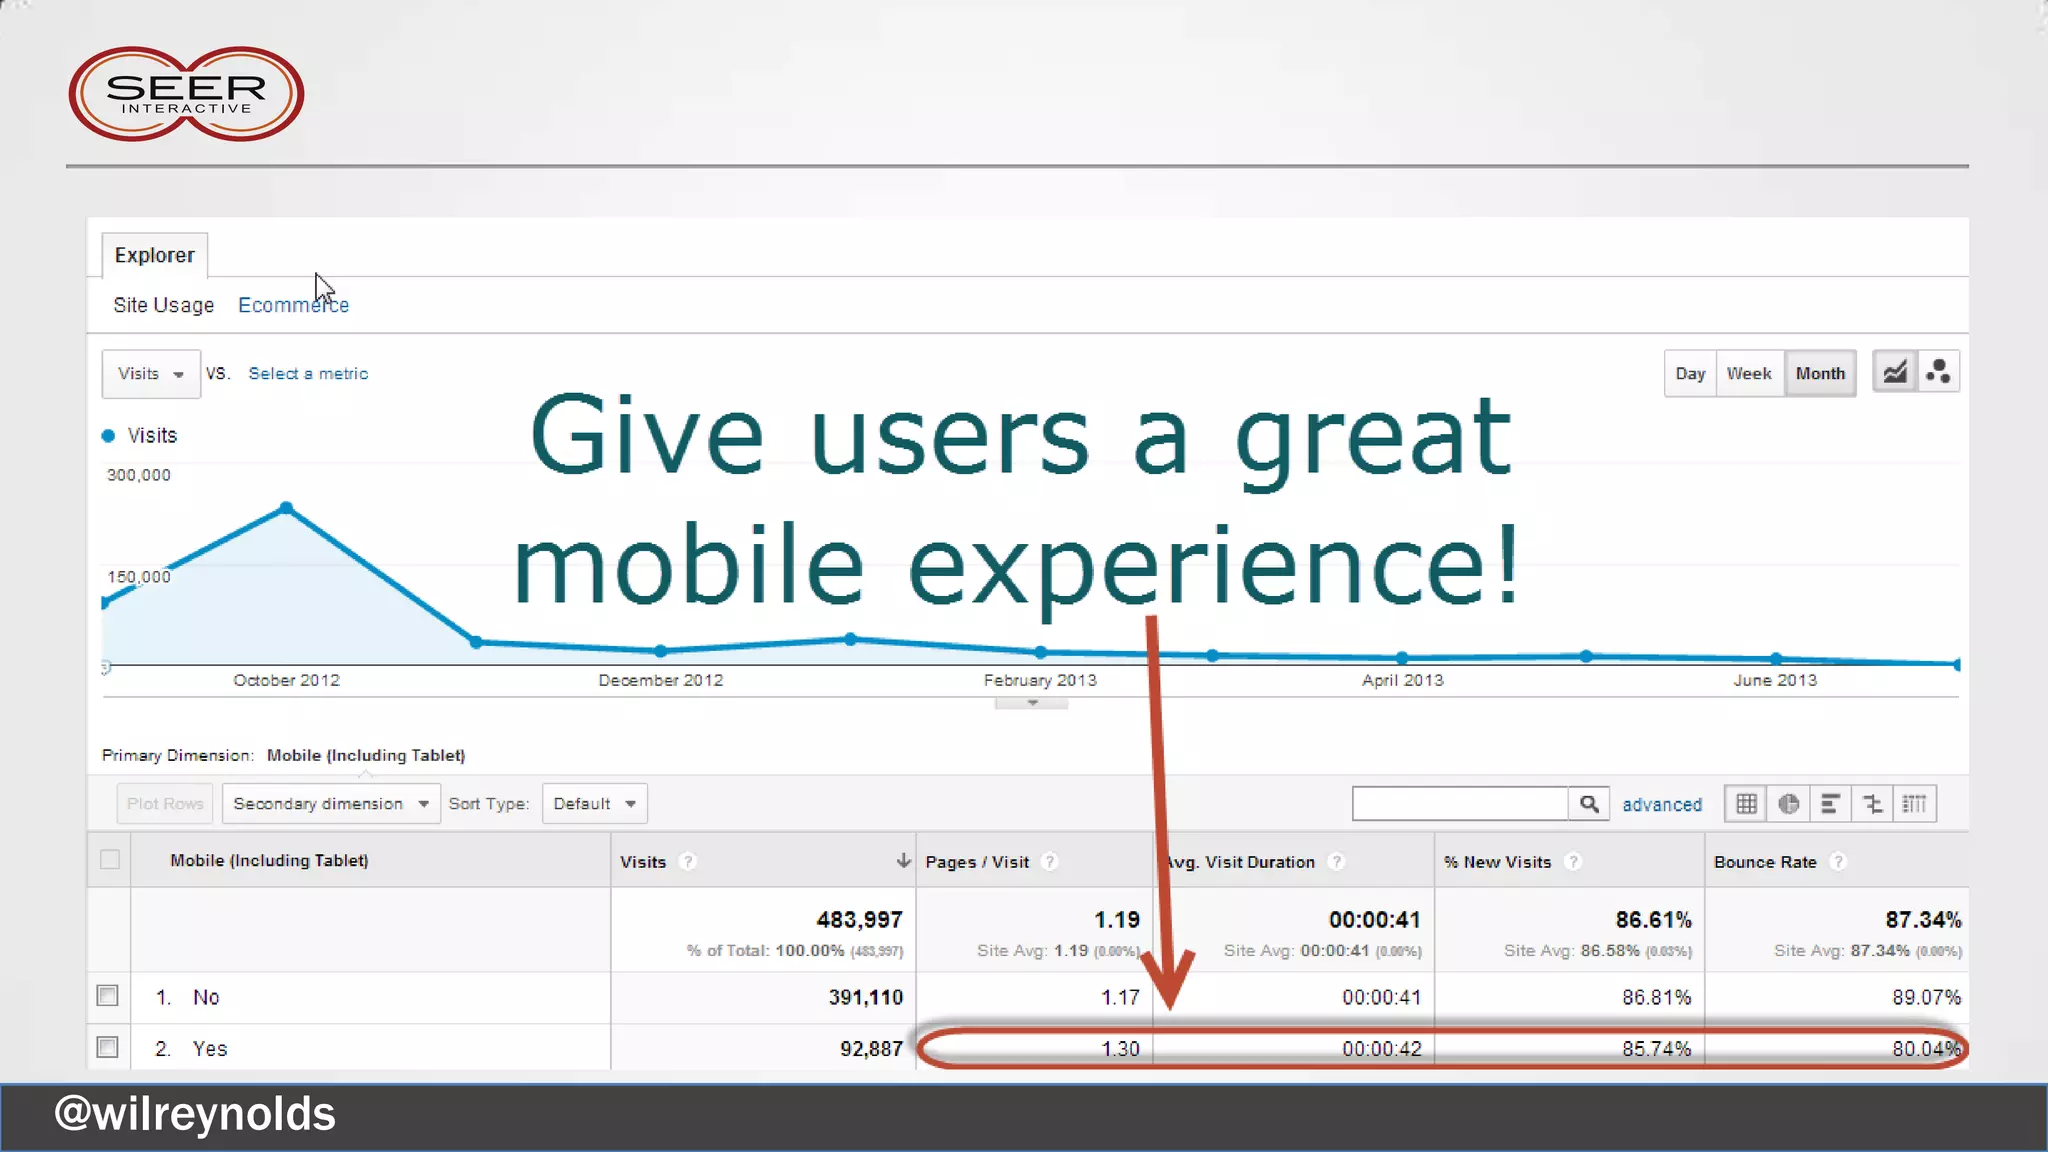
Task: Select the motion chart bubbles icon
Action: 1938,373
